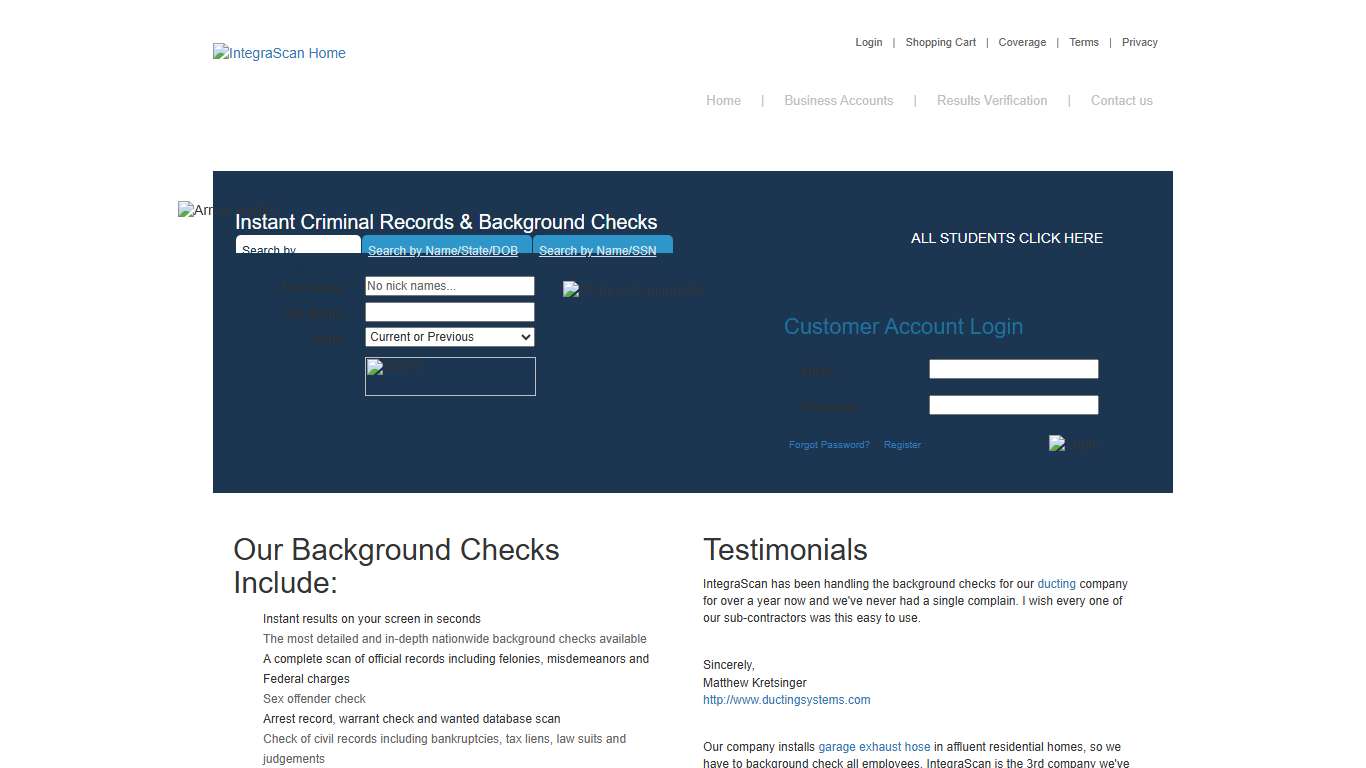Open the www.ductingsystems.com link
The width and height of the screenshot is (1366, 768).
point(786,699)
